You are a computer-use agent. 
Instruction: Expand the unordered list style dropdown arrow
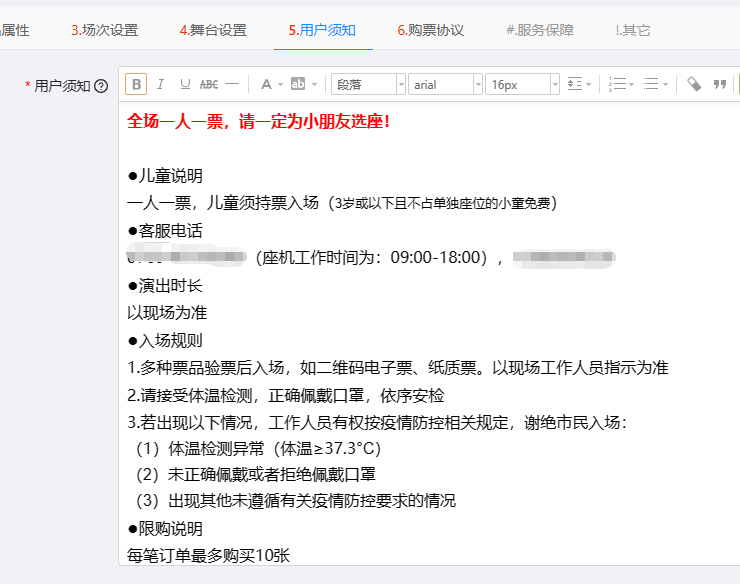665,85
